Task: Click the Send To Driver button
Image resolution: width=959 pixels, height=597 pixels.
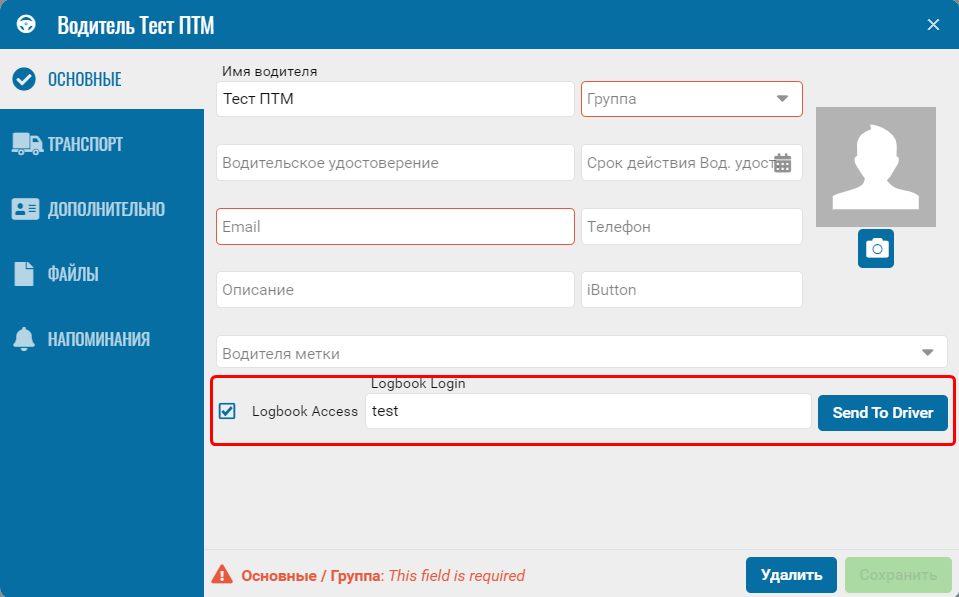Action: click(x=883, y=413)
